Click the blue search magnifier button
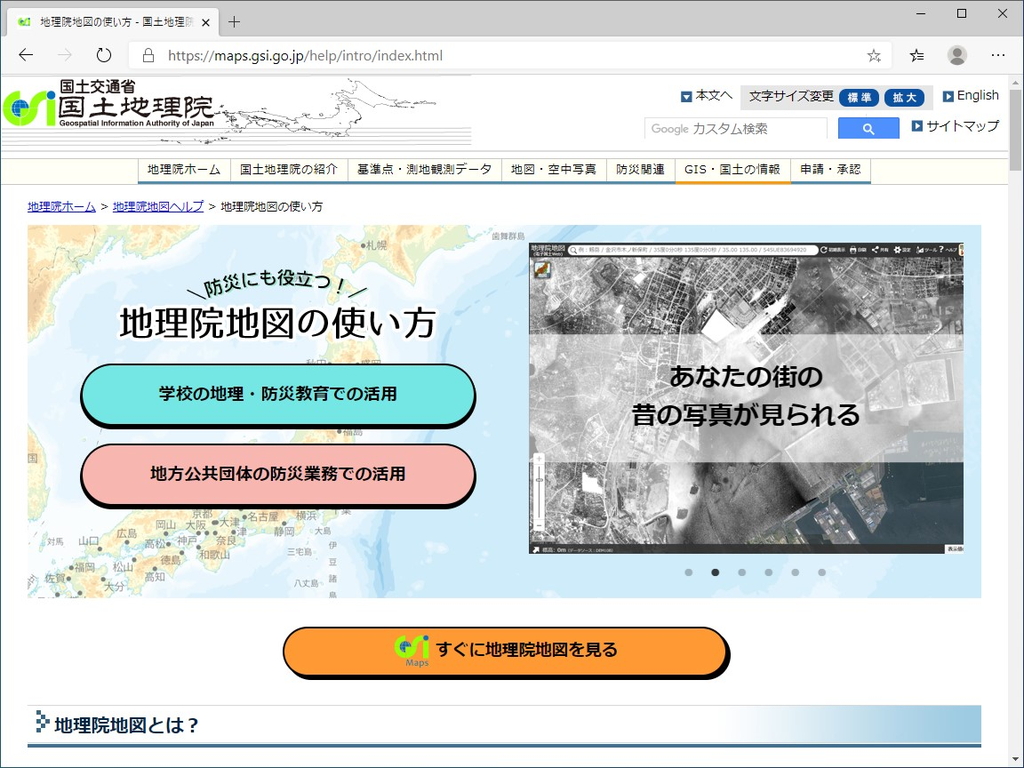Screen dimensions: 1024x768 tap(867, 128)
